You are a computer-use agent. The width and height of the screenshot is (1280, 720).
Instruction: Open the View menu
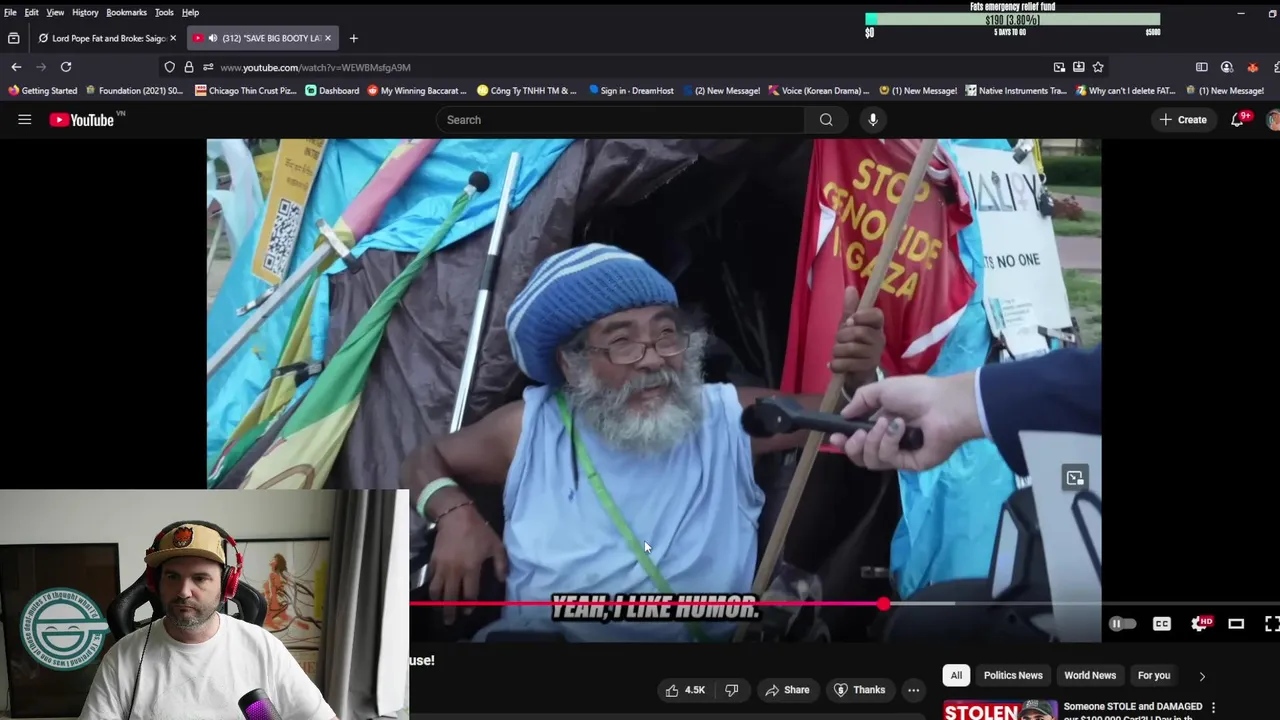pyautogui.click(x=55, y=12)
